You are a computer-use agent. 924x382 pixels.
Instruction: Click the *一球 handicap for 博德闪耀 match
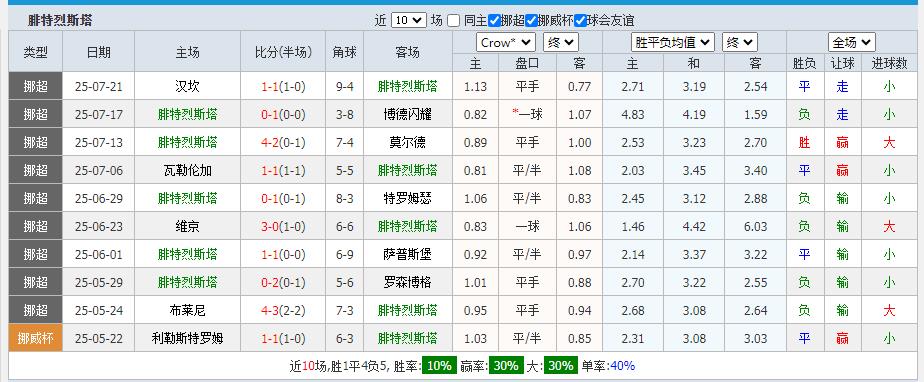527,114
